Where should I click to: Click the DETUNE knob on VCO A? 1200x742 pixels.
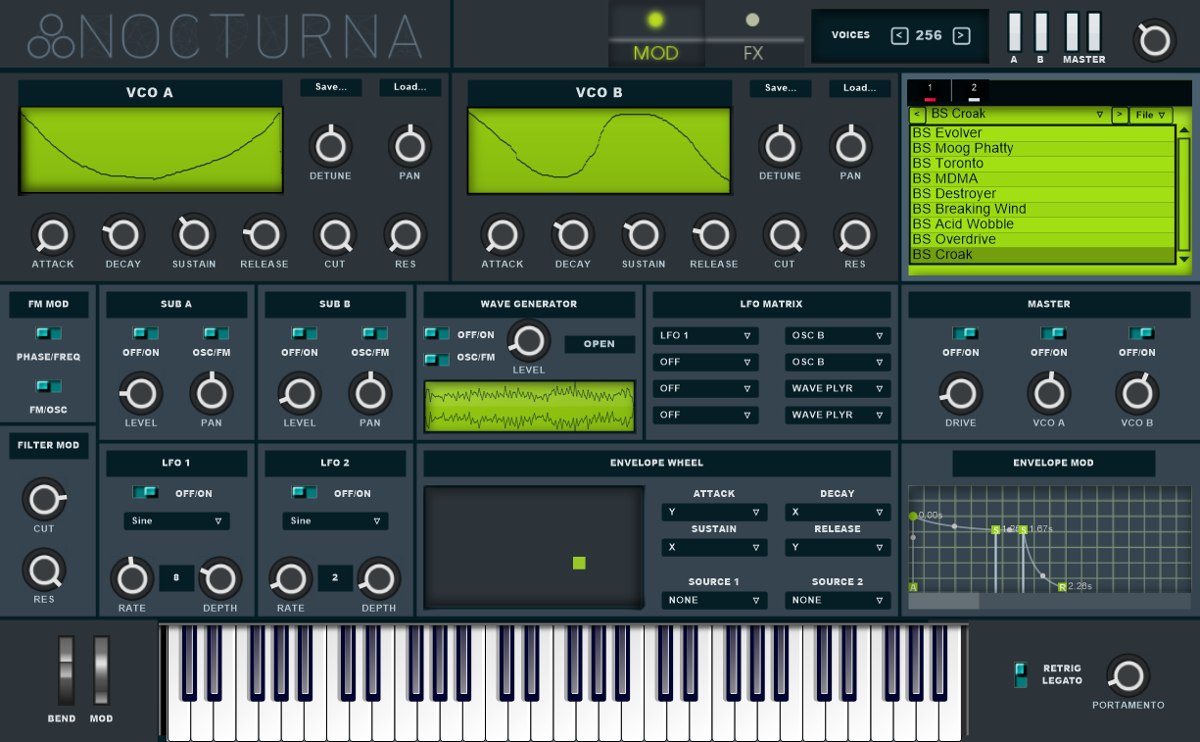pyautogui.click(x=330, y=144)
